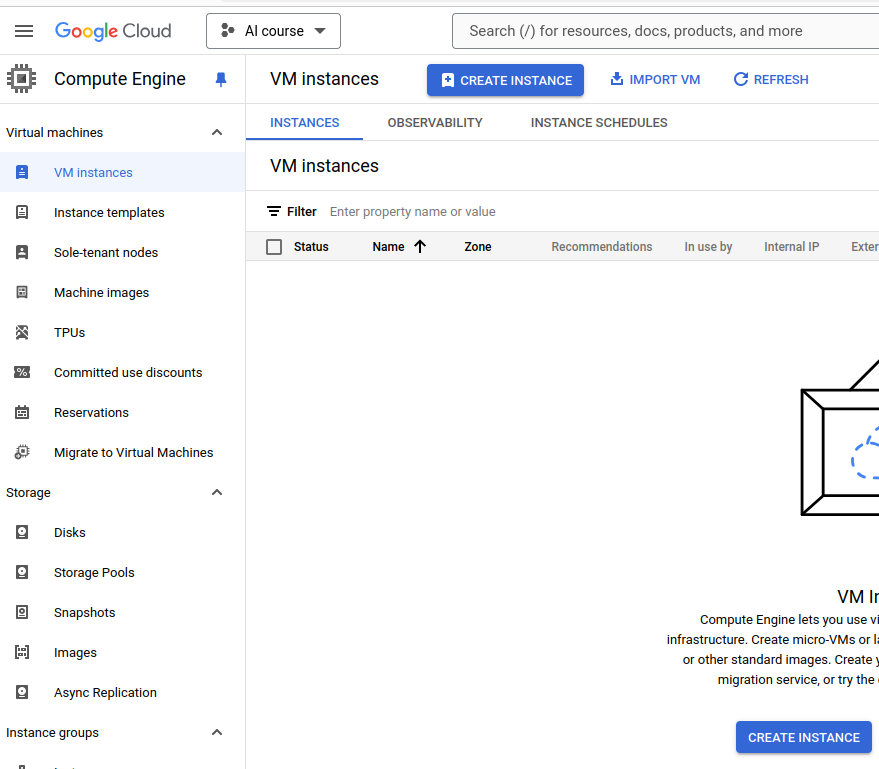This screenshot has width=879, height=769.
Task: Open Images page under Storage
Action: [x=75, y=652]
